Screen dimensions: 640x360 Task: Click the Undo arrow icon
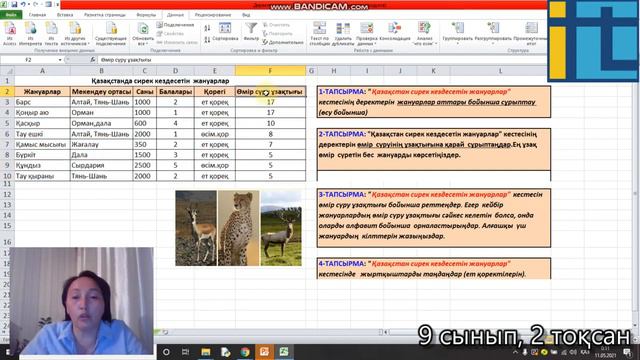(23, 4)
